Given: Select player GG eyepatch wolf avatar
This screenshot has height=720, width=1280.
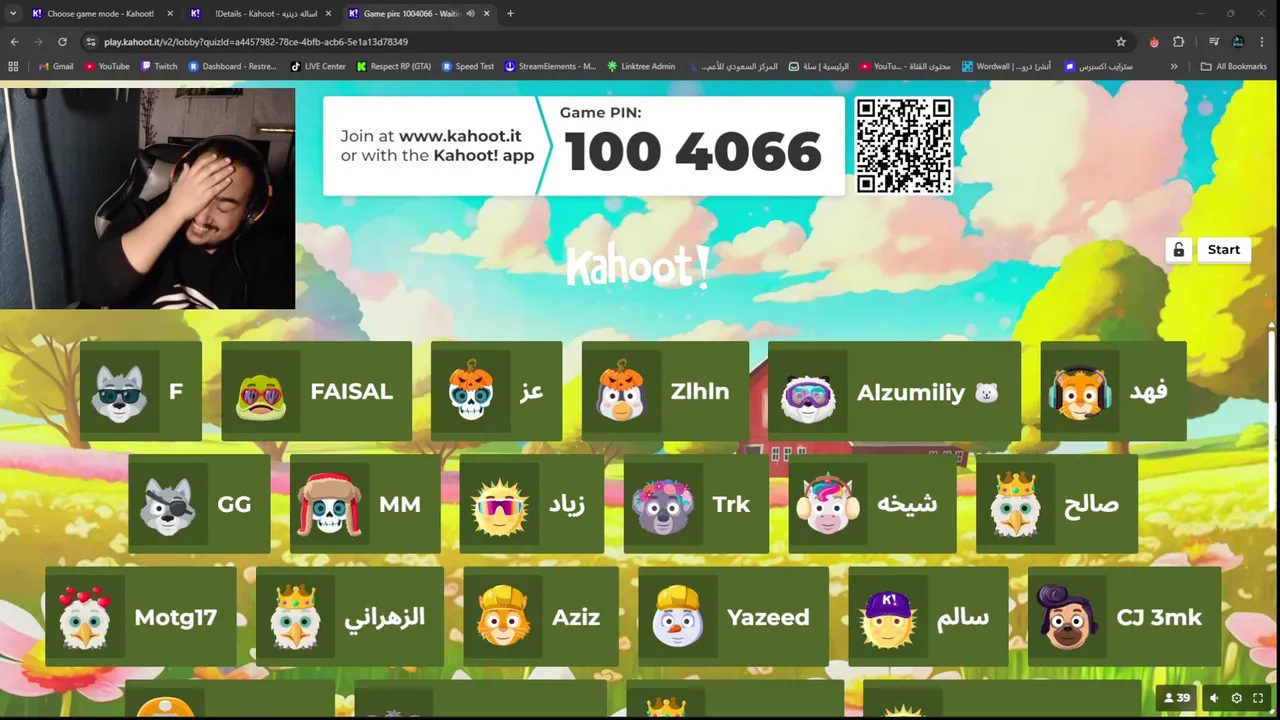Looking at the screenshot, I should click(x=167, y=505).
